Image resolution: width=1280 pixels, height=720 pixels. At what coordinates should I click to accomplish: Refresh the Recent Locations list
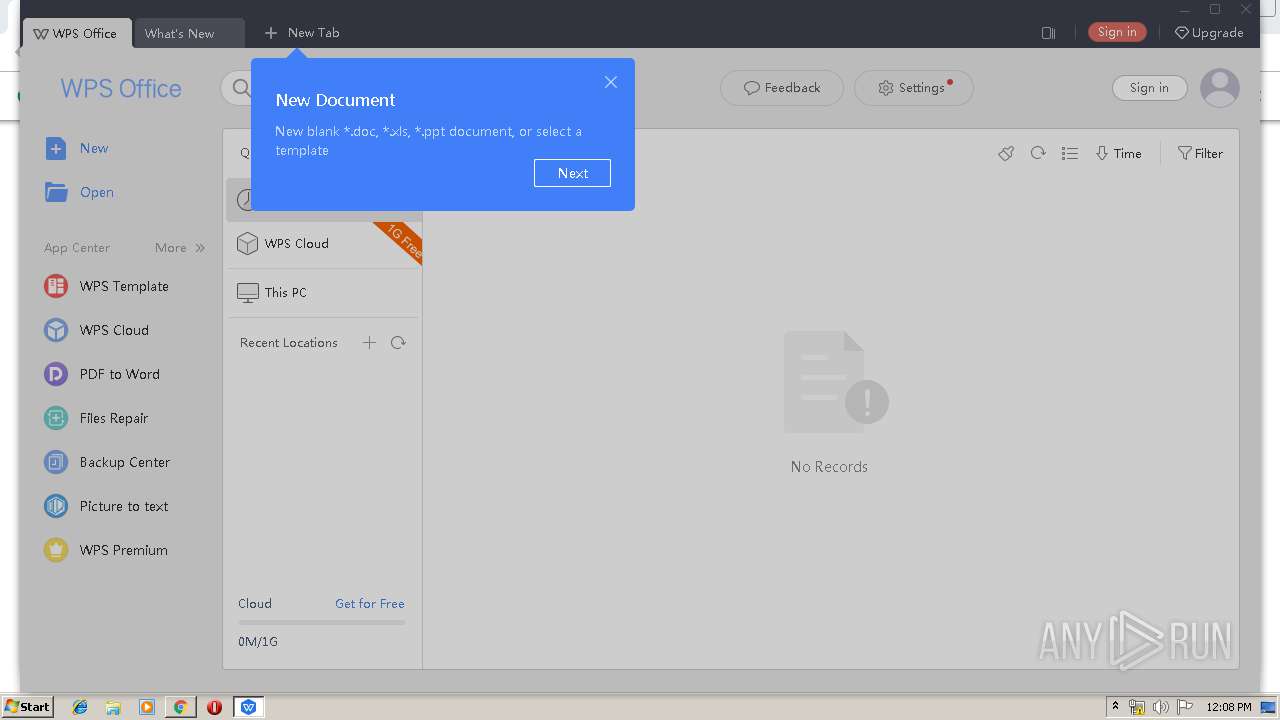click(398, 343)
